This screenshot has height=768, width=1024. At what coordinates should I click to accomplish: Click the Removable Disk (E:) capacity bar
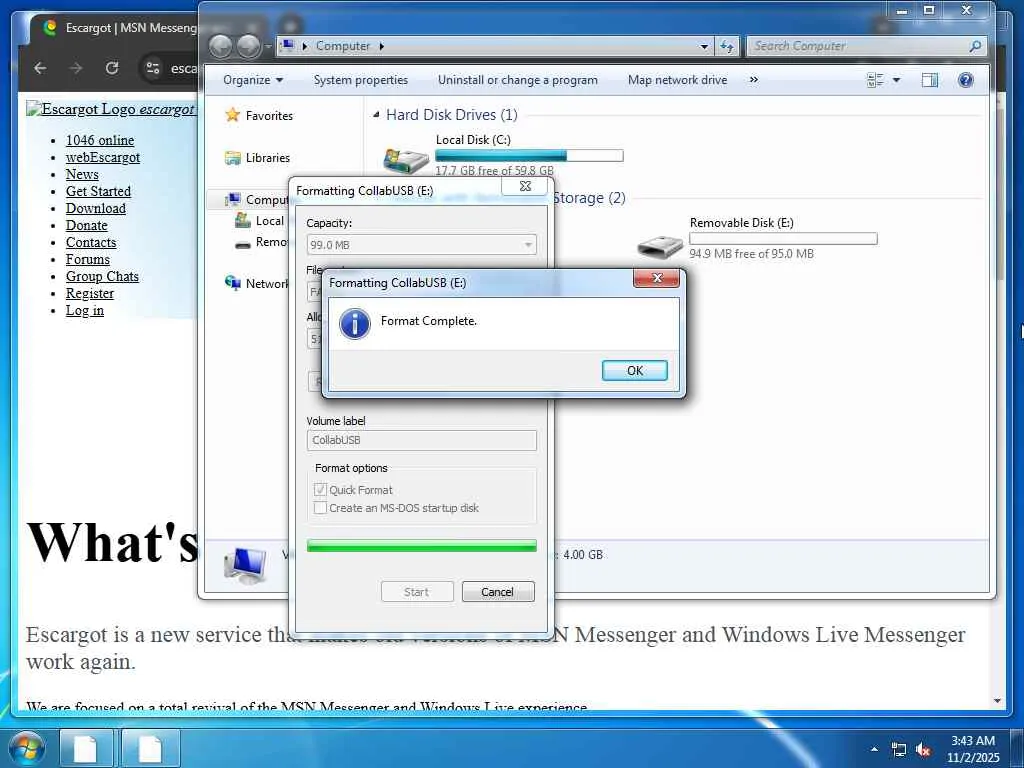(783, 238)
